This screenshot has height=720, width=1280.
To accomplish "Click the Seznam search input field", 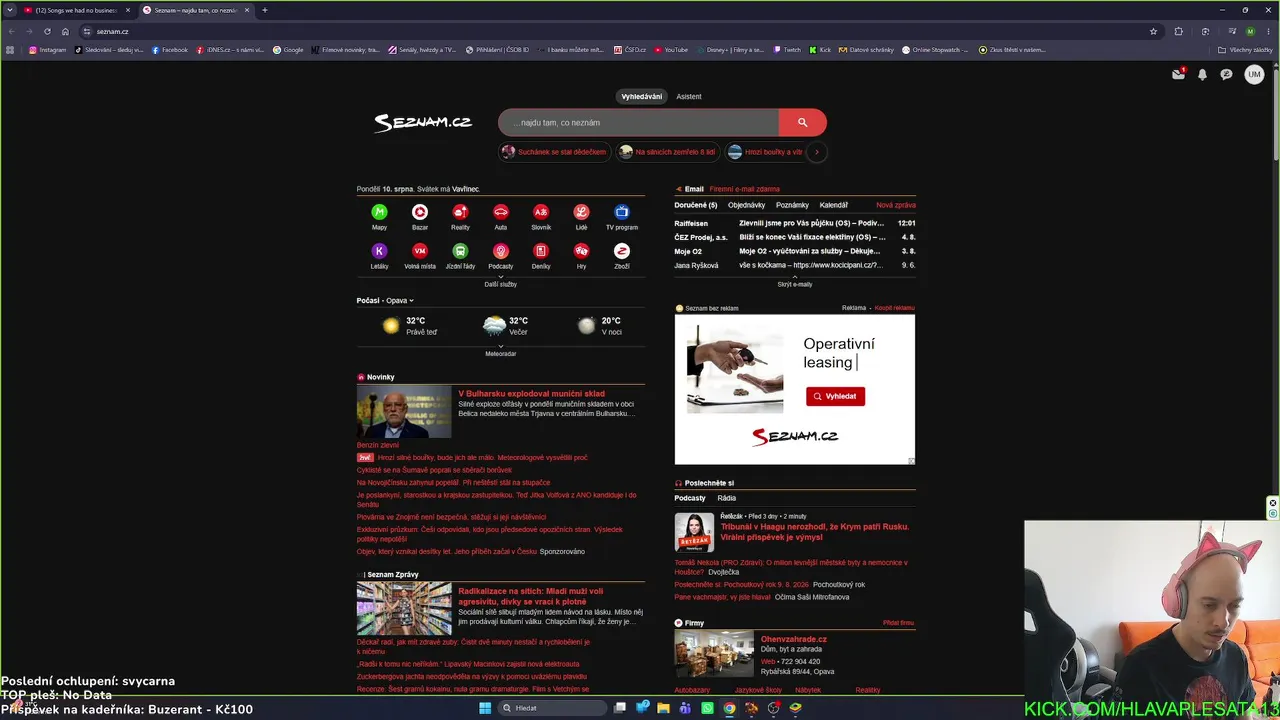I will (639, 122).
